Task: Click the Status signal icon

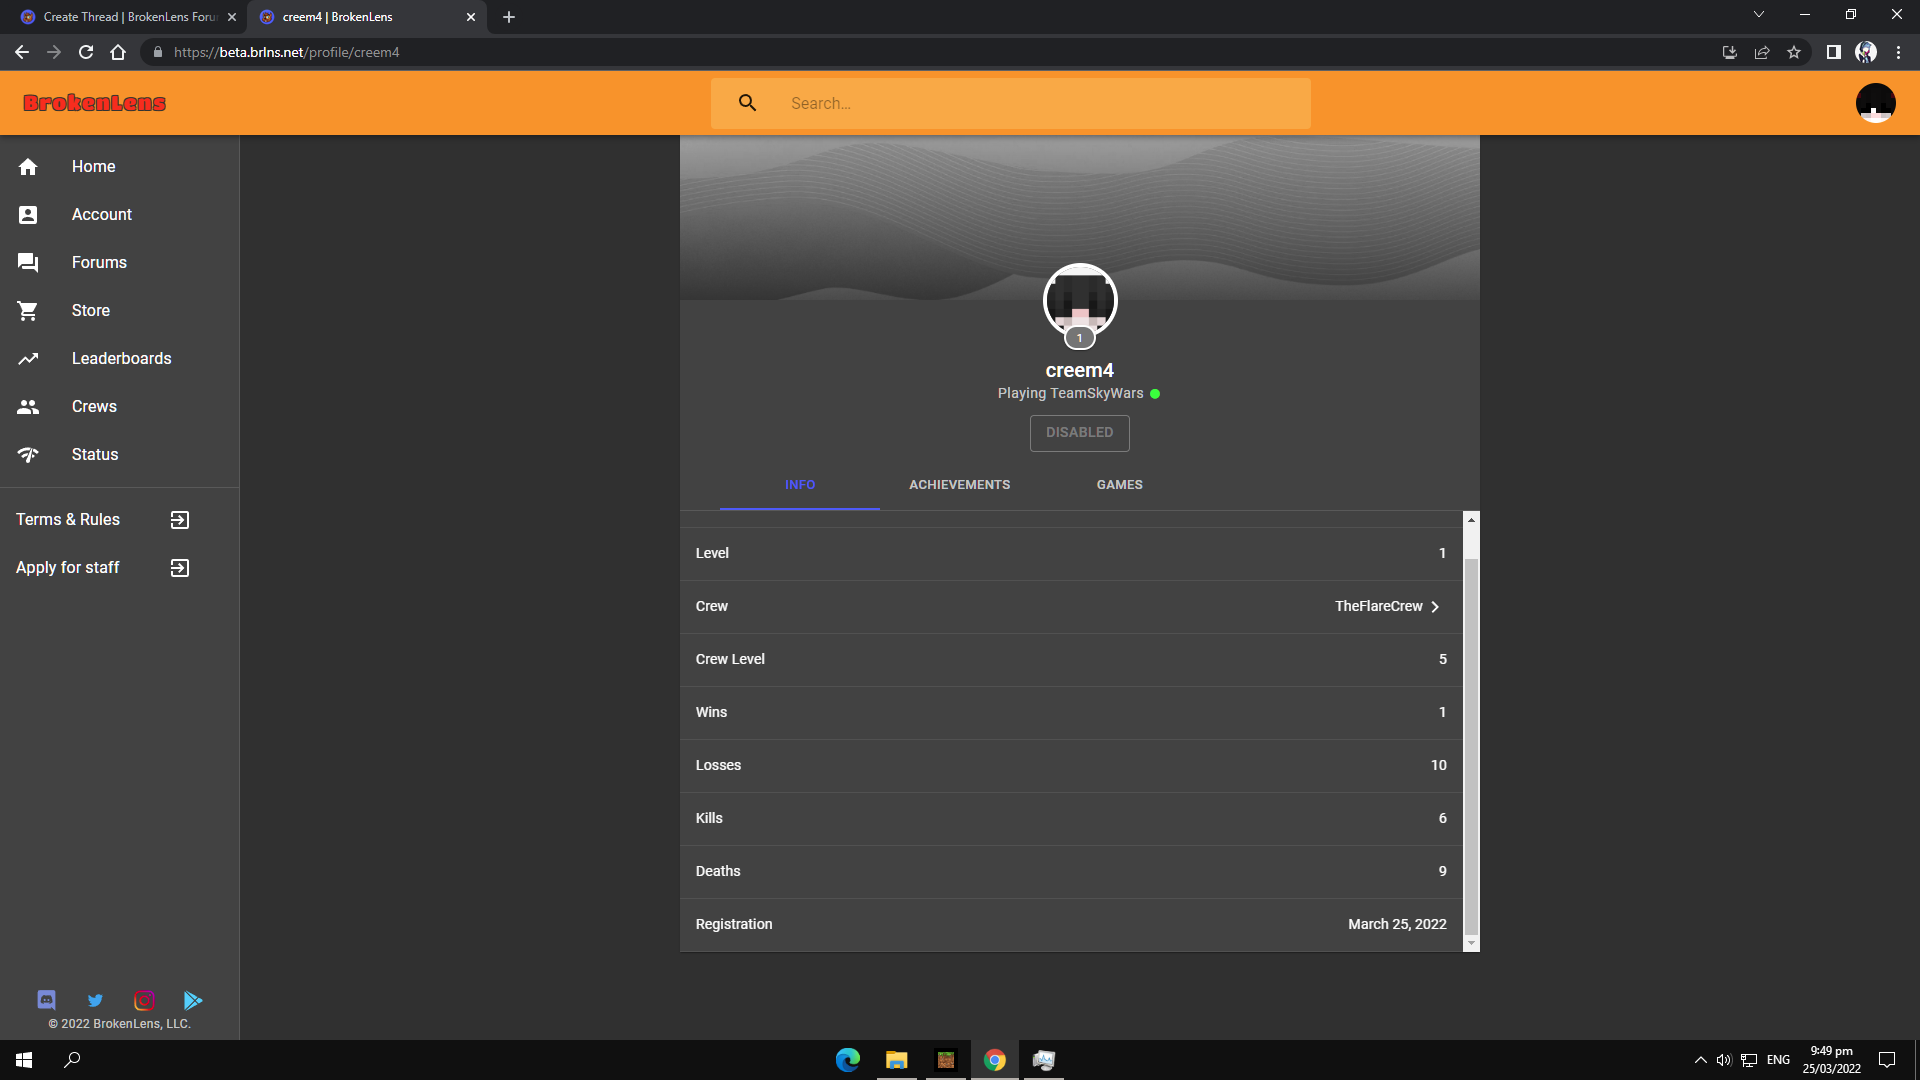Action: [28, 455]
